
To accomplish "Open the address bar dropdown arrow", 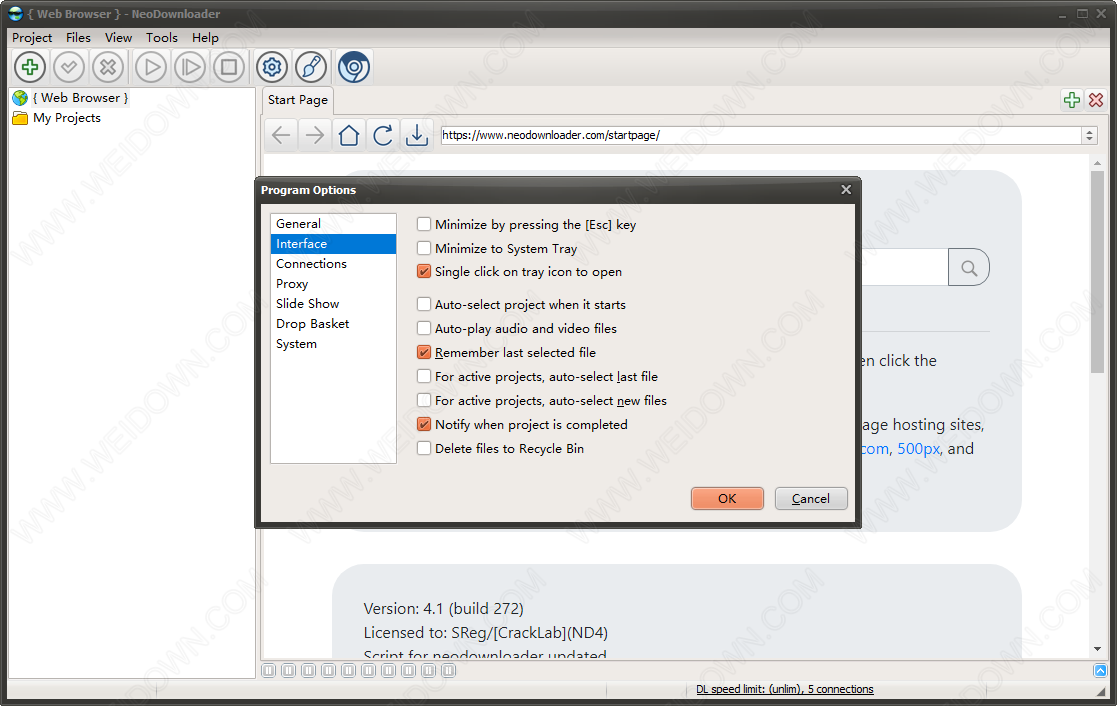I will tap(1089, 135).
